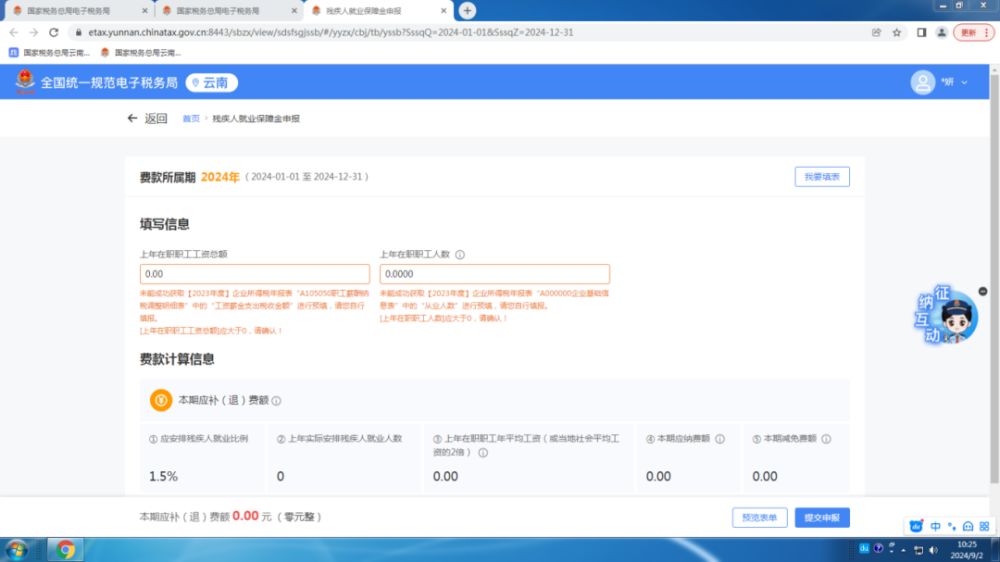Click info icon beside 本期减免费额

click(826, 439)
